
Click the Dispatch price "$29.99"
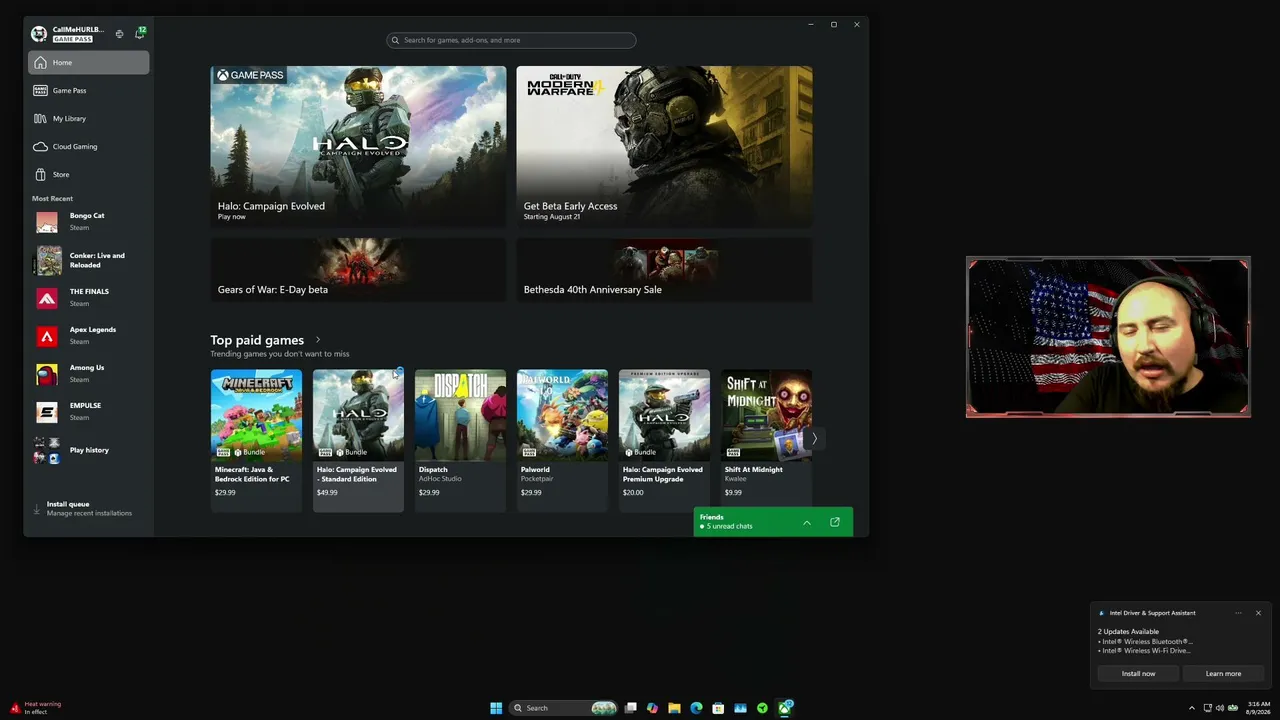(429, 493)
